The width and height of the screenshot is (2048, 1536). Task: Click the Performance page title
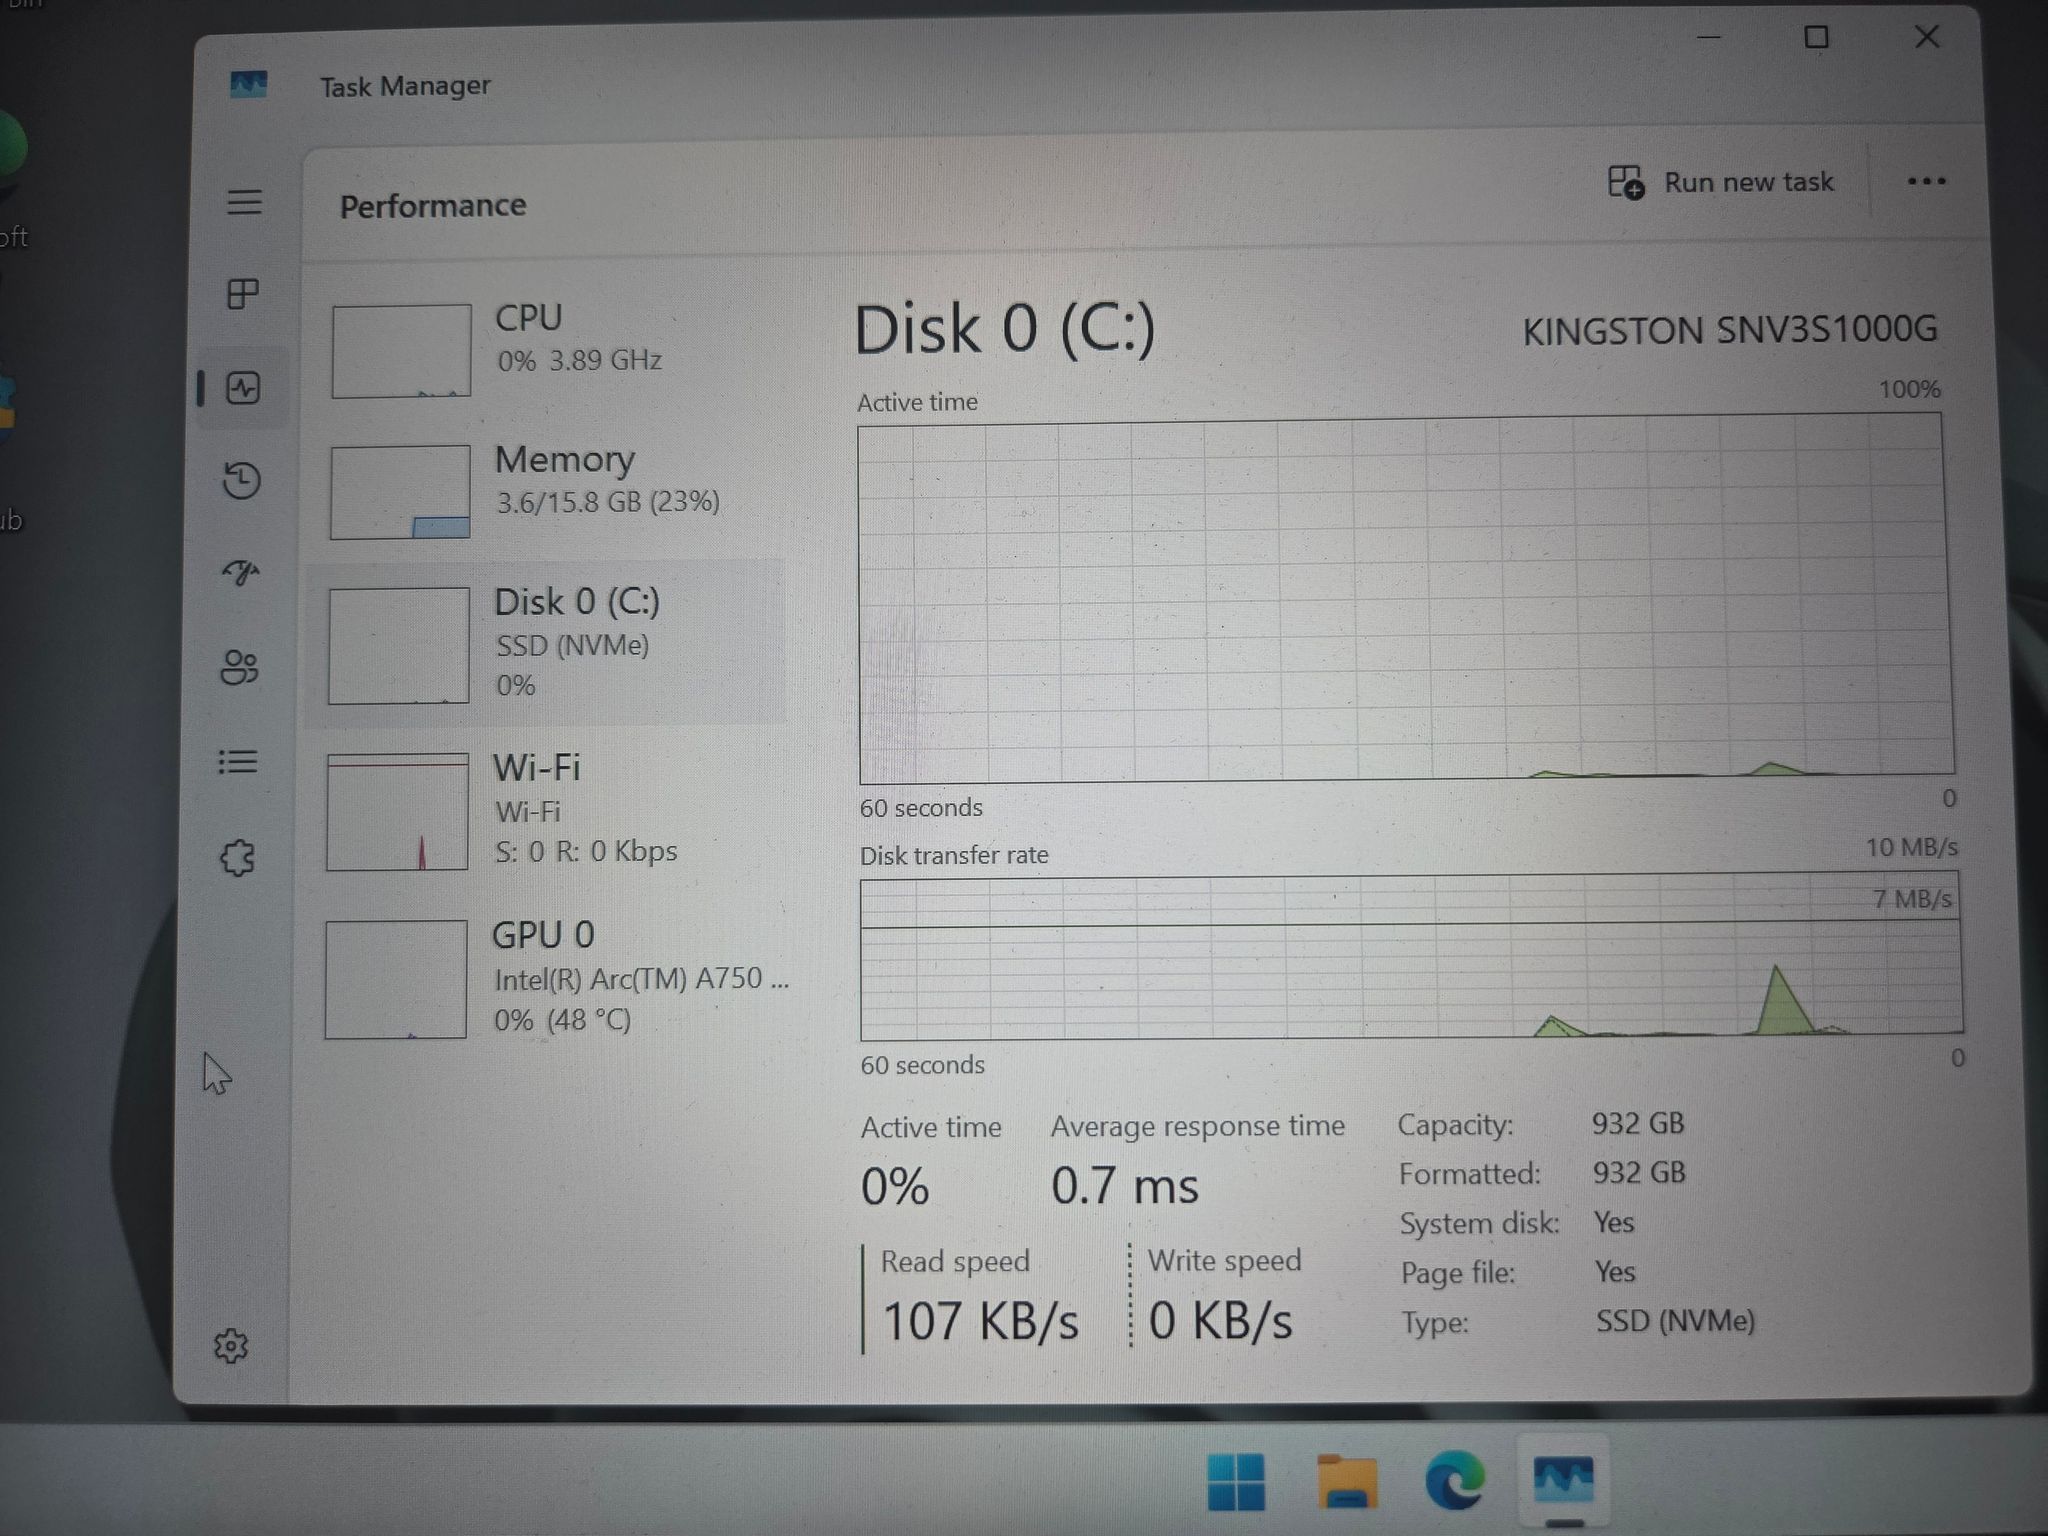(433, 206)
